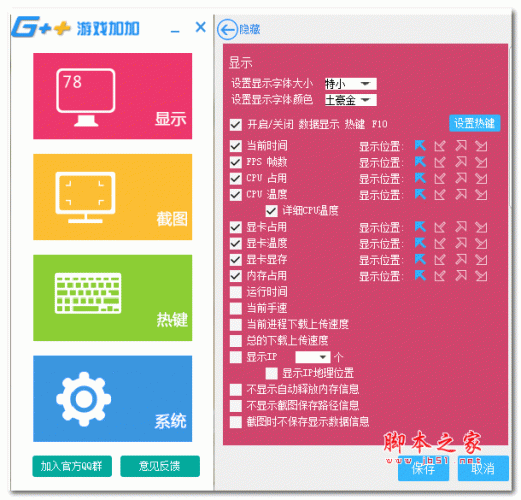Set FPS 帧数 position to top-right arrow
This screenshot has height=500, width=521.
(x=461, y=162)
